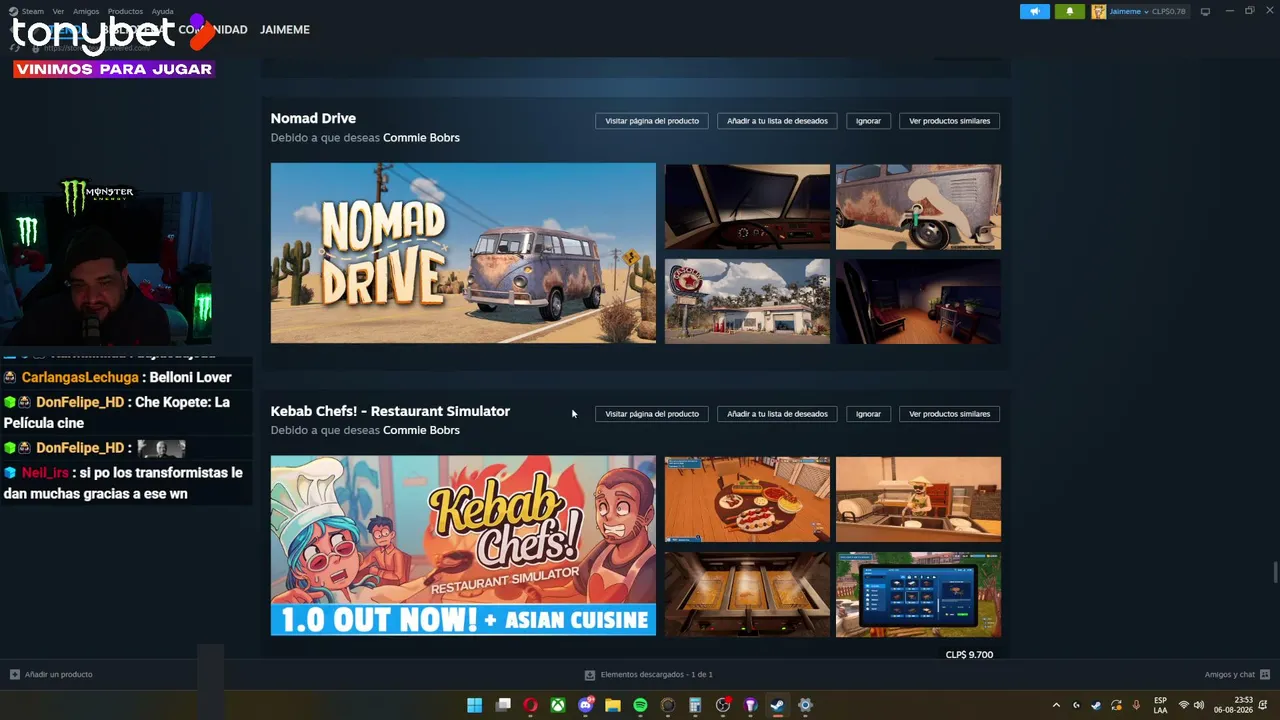
Task: Visit the Nomad Drive product page button
Action: click(x=652, y=121)
